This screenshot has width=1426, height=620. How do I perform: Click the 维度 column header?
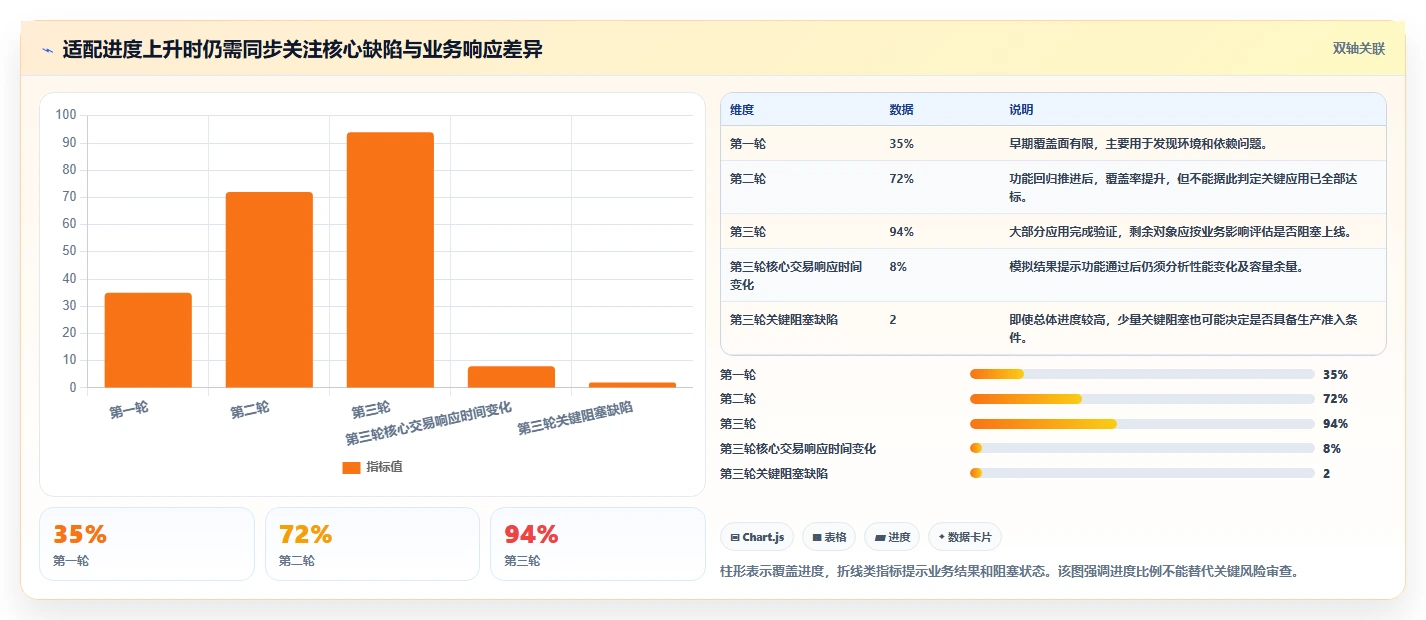point(742,109)
